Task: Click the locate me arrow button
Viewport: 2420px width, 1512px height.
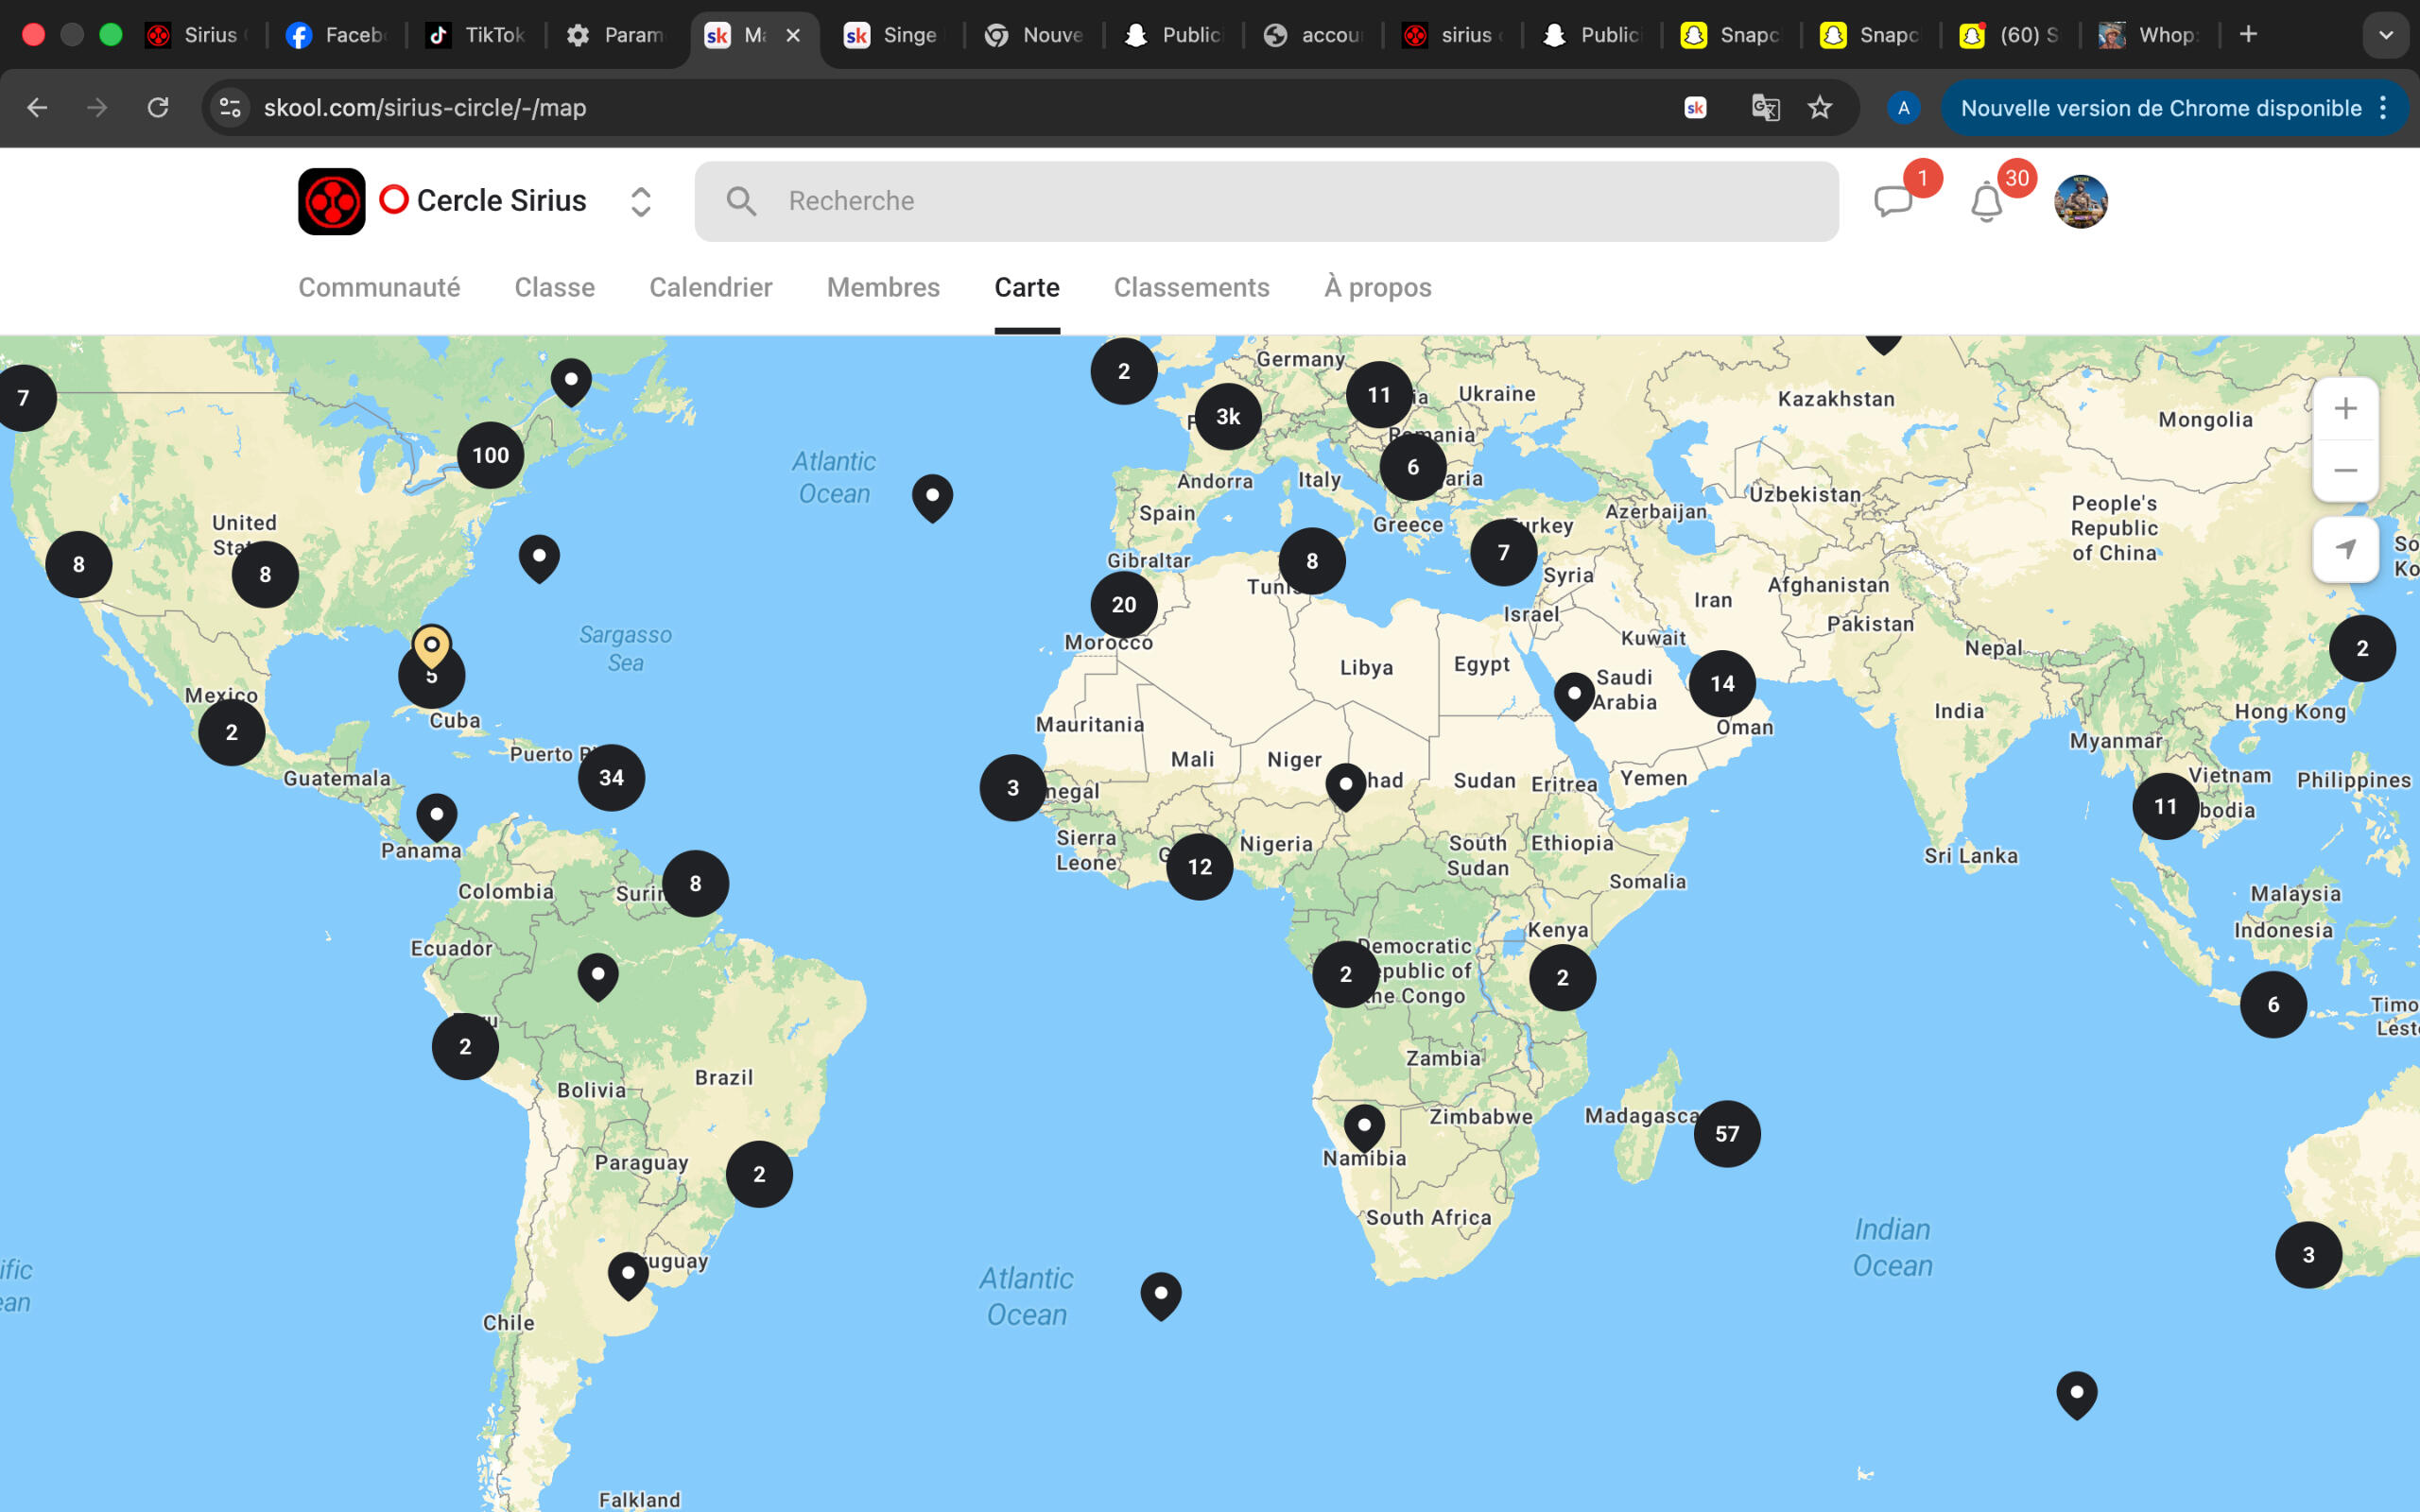Action: point(2345,549)
